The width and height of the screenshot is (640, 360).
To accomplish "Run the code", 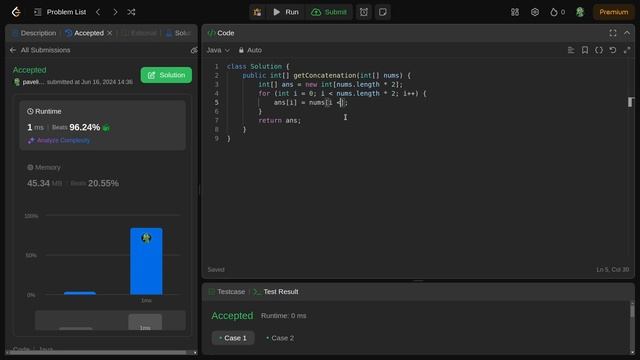I will tap(286, 12).
